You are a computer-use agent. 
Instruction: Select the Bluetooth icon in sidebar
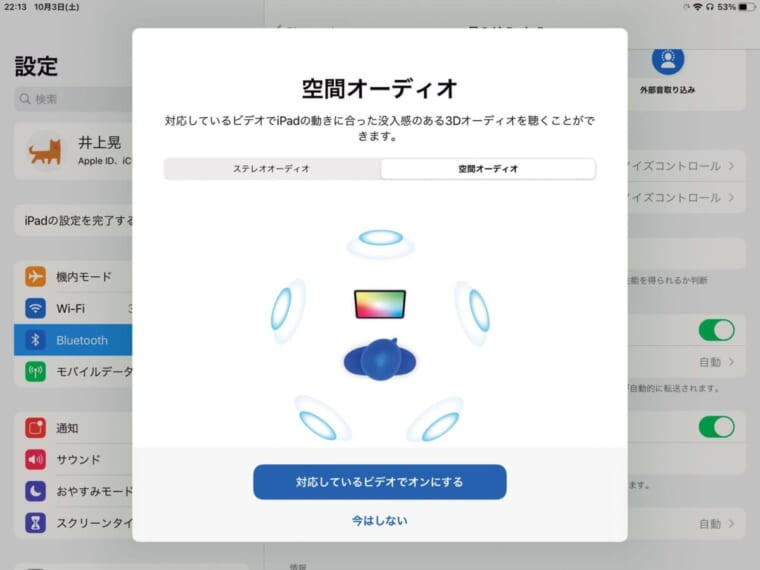[35, 340]
